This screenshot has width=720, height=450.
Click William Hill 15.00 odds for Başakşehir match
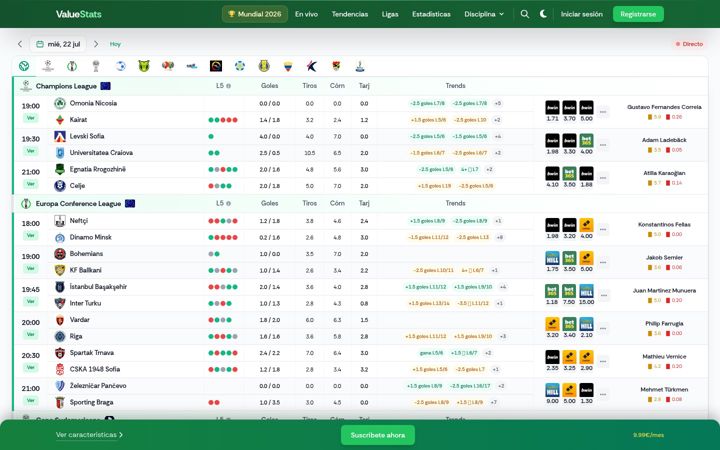click(x=586, y=295)
